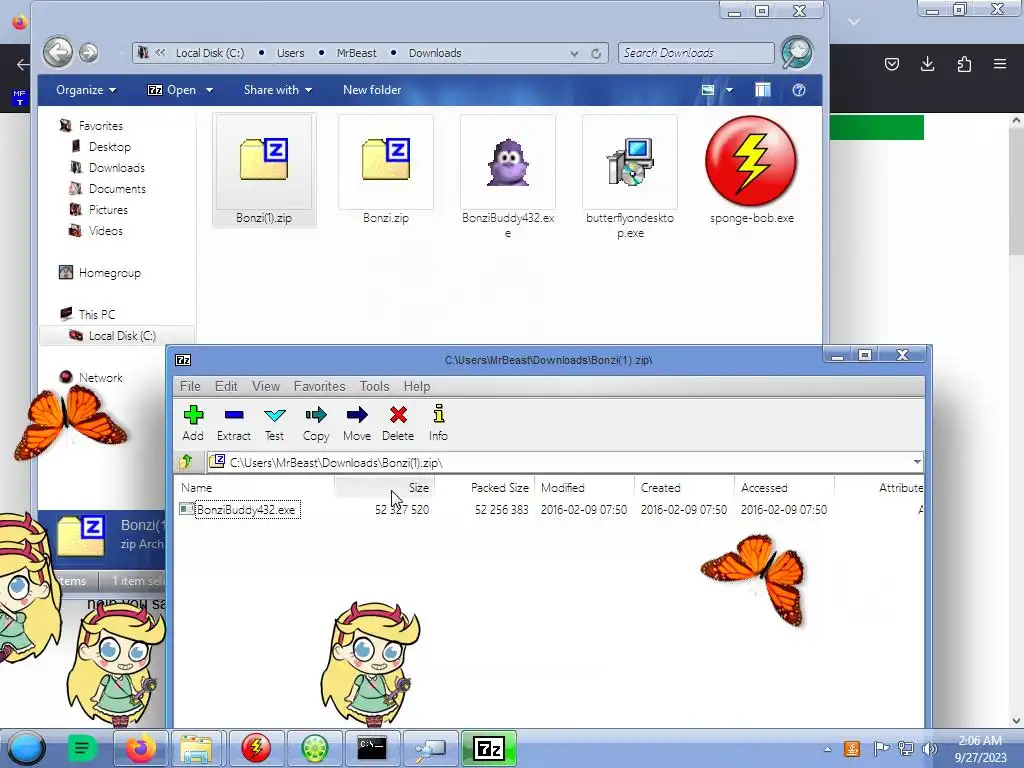The image size is (1024, 768).
Task: Click the Start orb on taskbar
Action: [27, 748]
